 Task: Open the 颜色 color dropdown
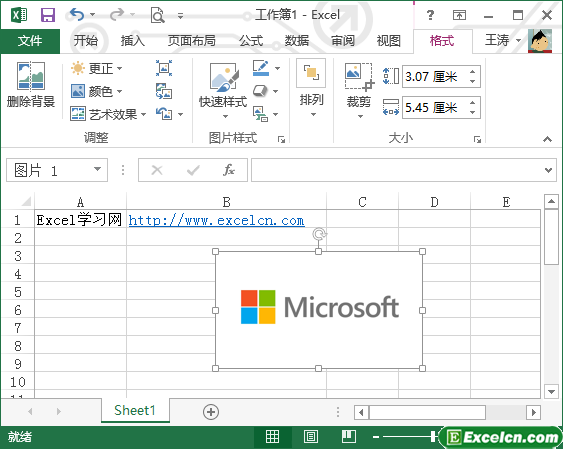96,91
